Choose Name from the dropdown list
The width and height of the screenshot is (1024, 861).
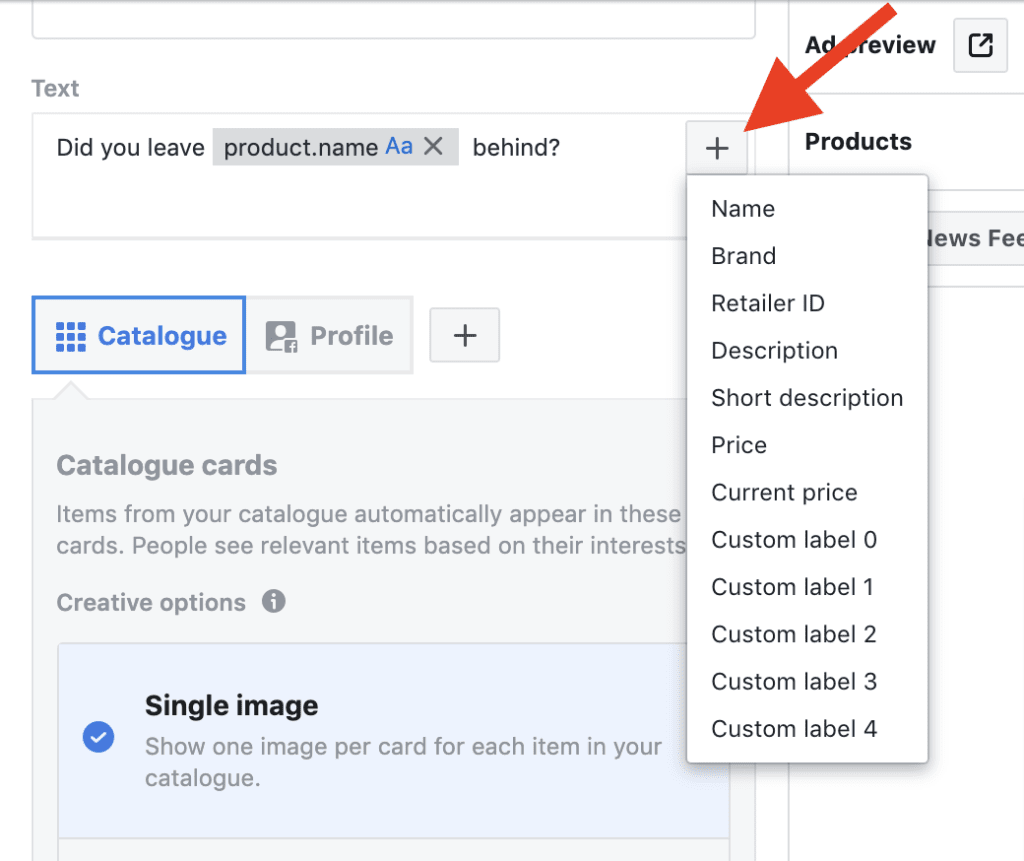[x=743, y=209]
